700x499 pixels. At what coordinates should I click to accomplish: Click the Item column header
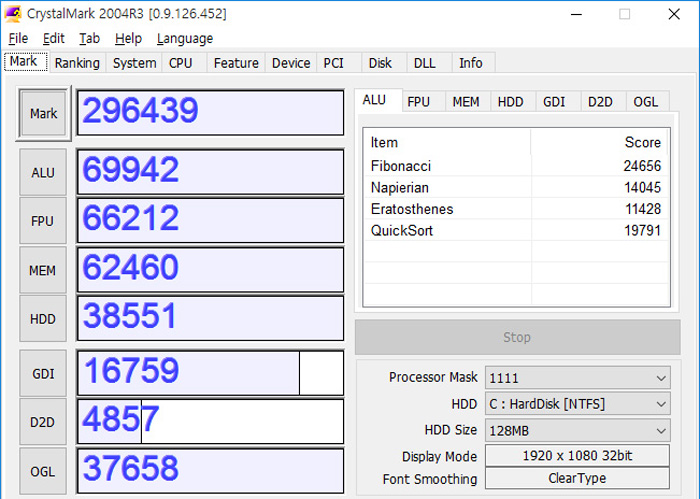447,142
